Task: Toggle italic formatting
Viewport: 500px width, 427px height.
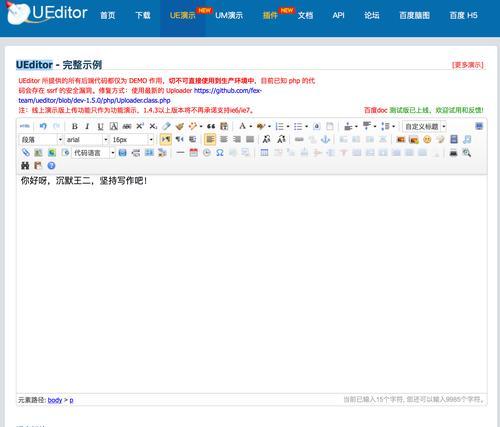Action: point(87,126)
